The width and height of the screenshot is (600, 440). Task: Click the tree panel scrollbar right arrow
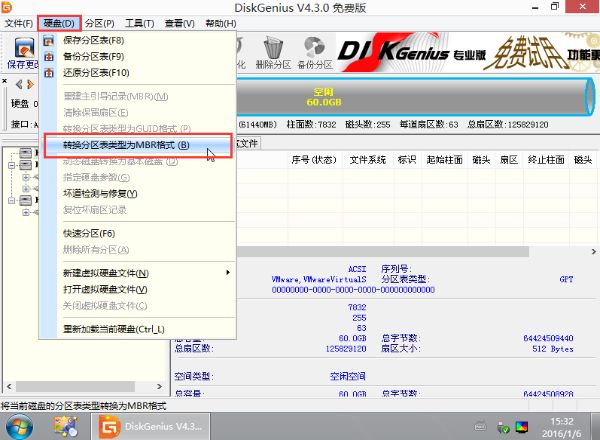click(160, 386)
